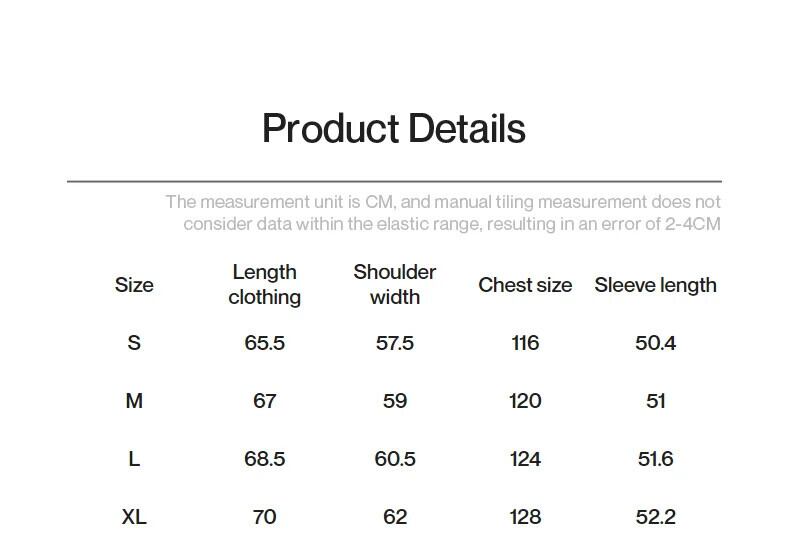Select the XL size row label
The height and width of the screenshot is (545, 790).
(x=134, y=517)
